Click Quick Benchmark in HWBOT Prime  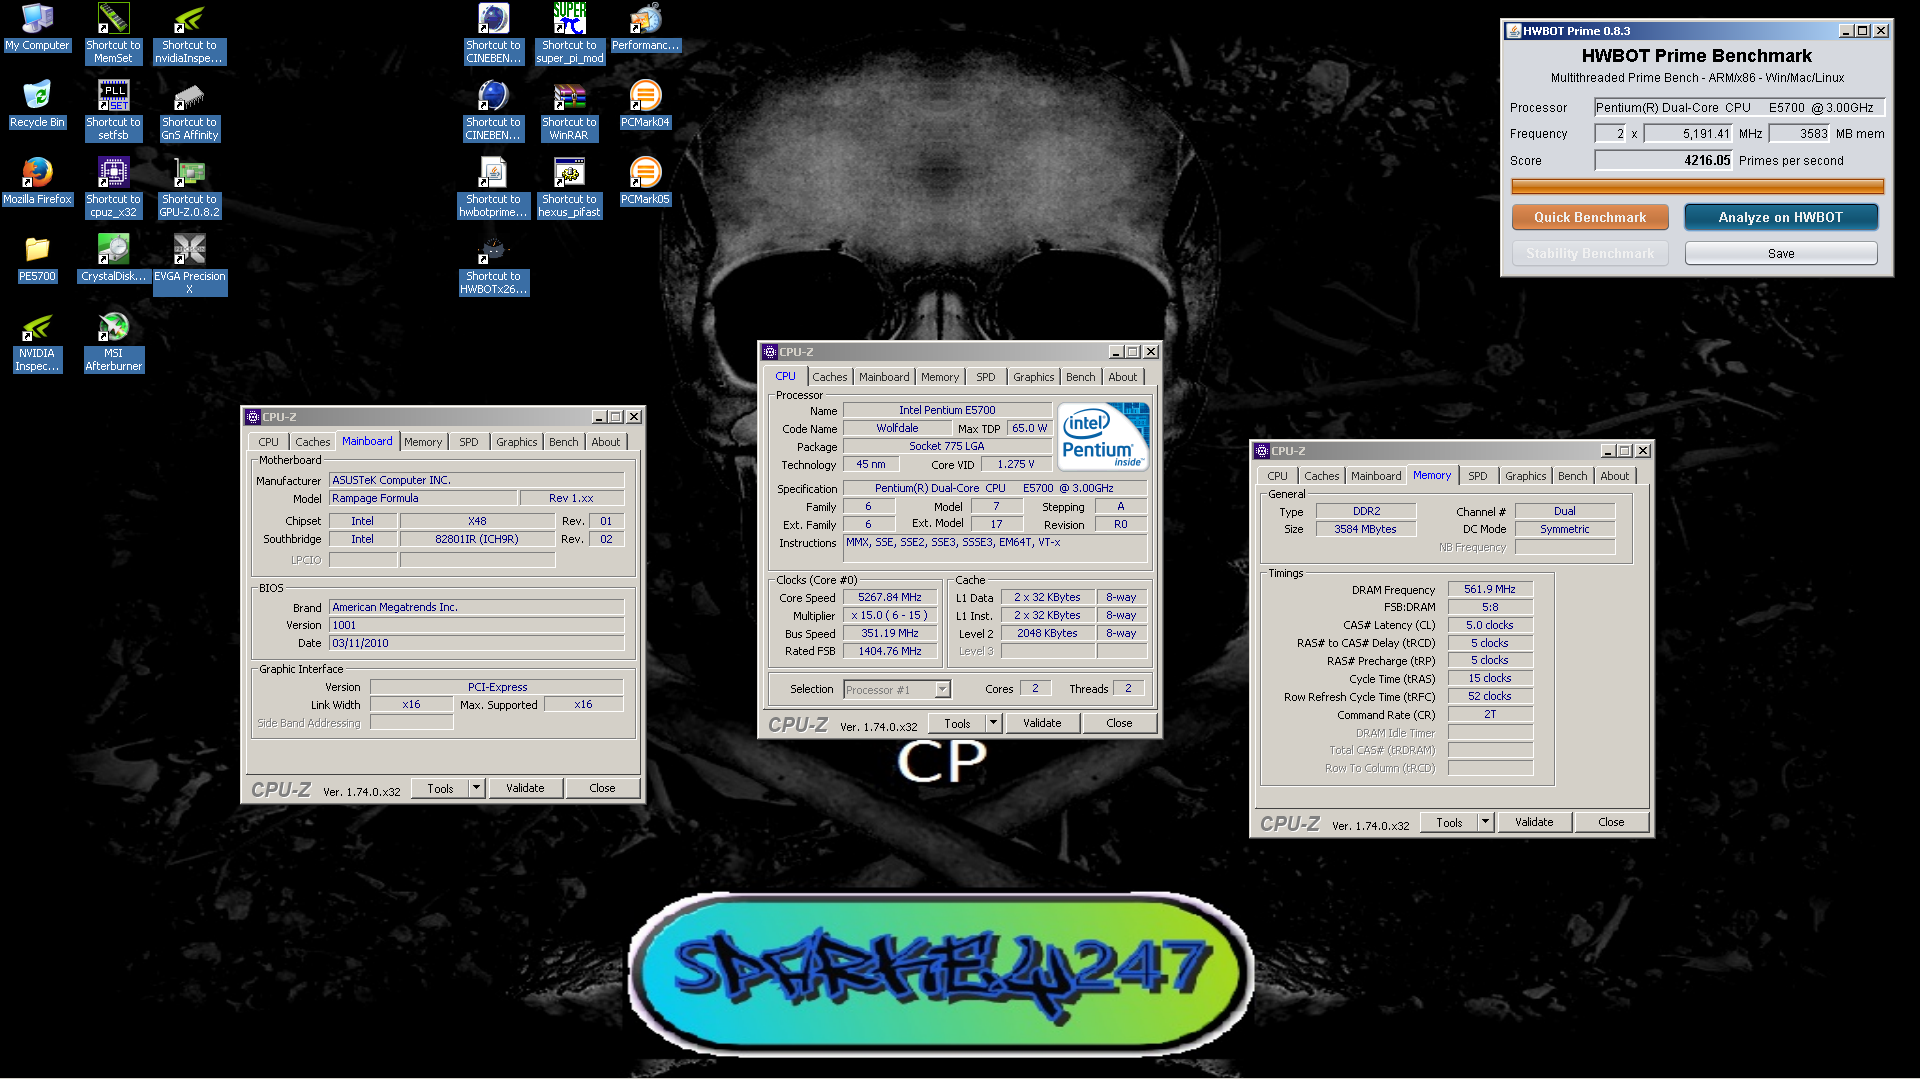1589,217
